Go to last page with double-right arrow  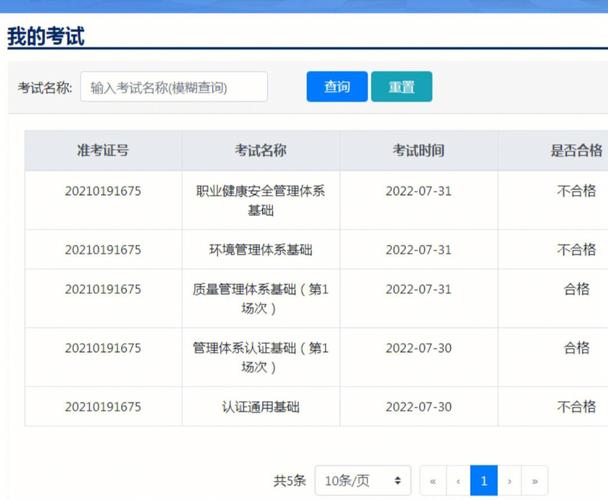click(x=535, y=481)
